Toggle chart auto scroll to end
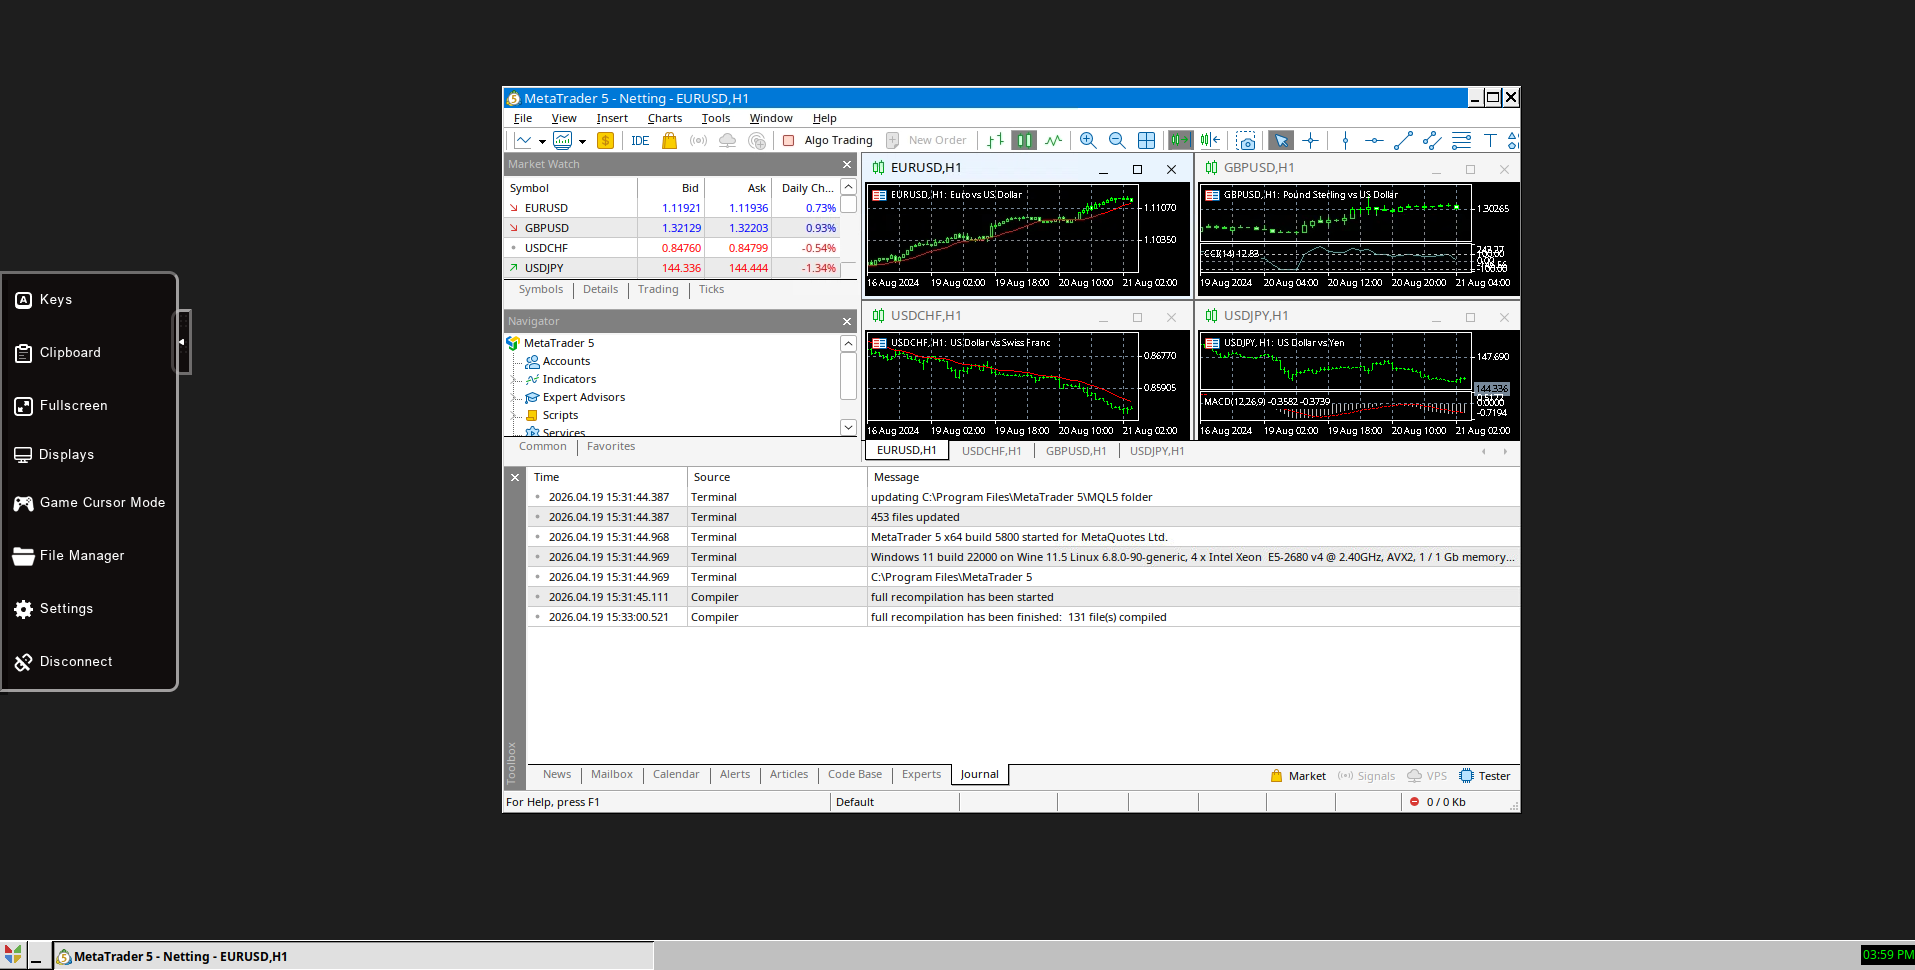1915x970 pixels. [x=1181, y=141]
